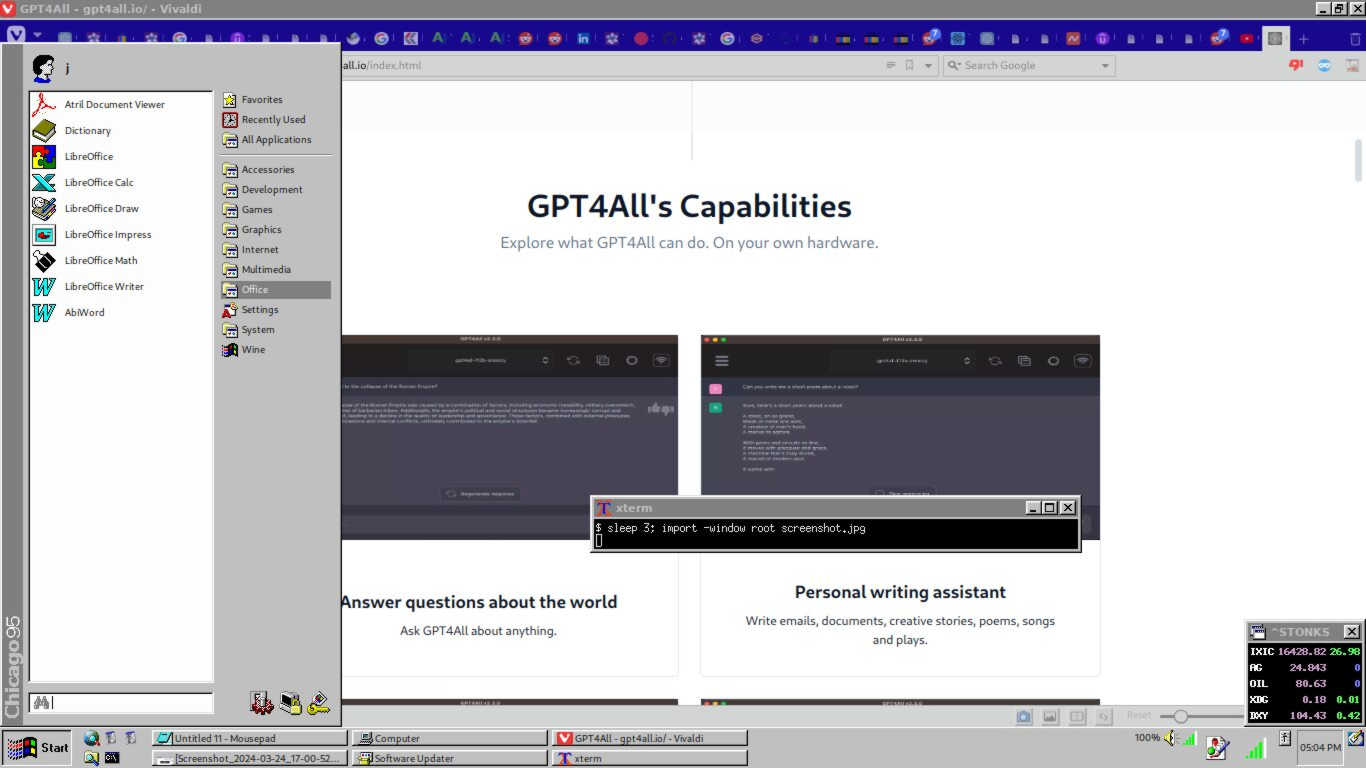Viewport: 1366px width, 768px height.
Task: Click the volume speaker icon in system tray
Action: click(1169, 738)
